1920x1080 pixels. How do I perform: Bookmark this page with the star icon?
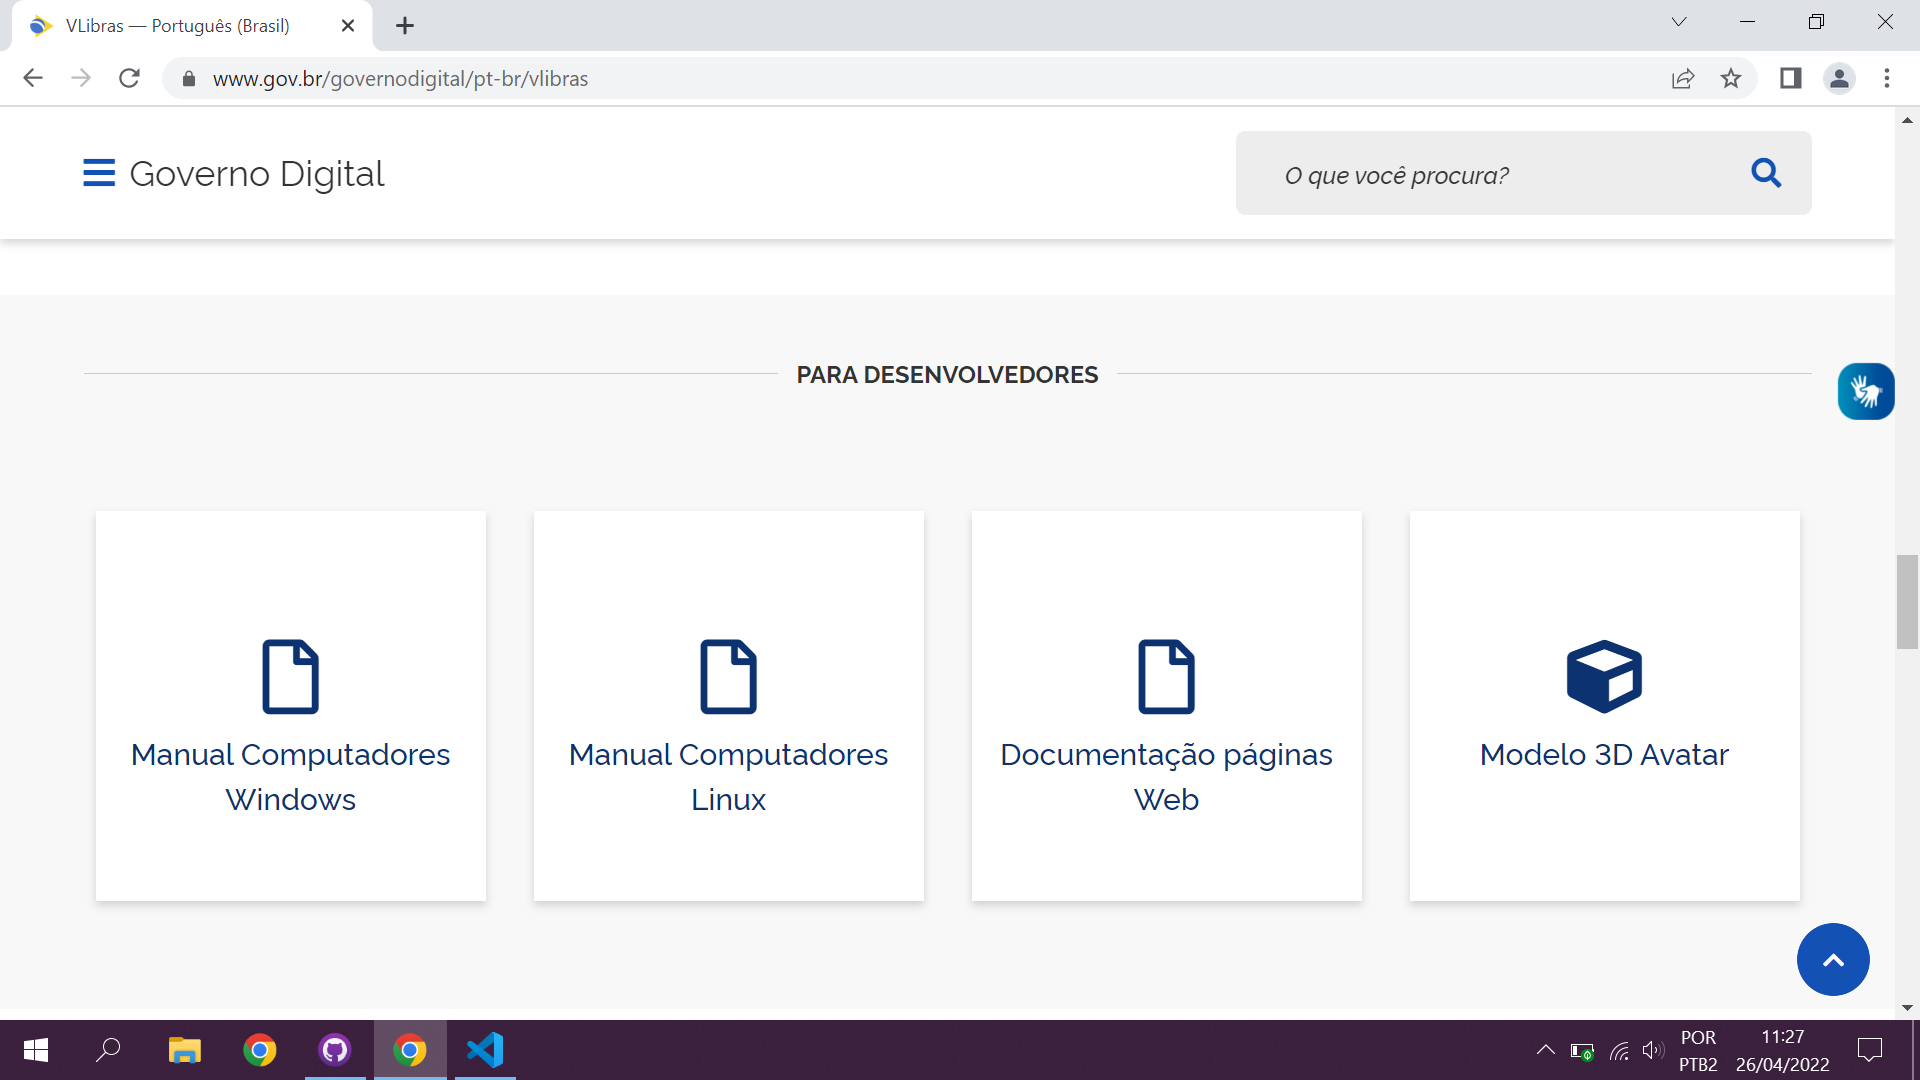[1731, 78]
